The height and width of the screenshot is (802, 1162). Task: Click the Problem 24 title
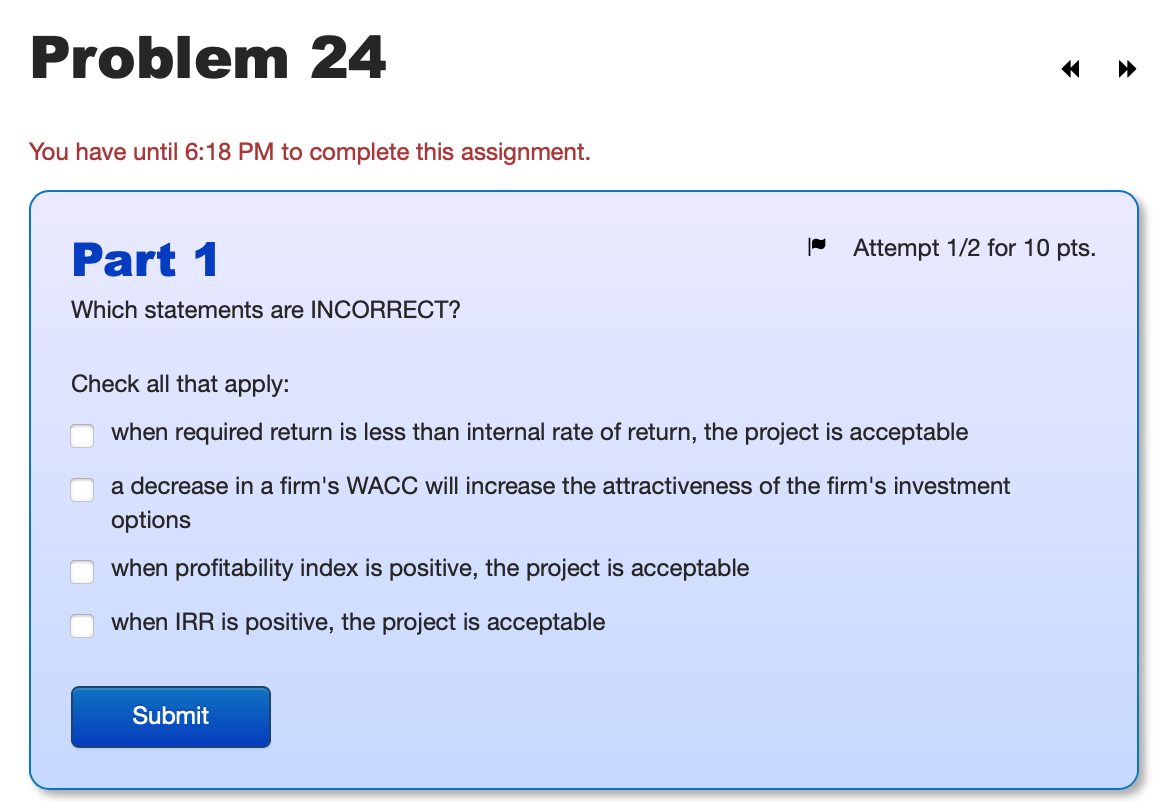click(207, 58)
